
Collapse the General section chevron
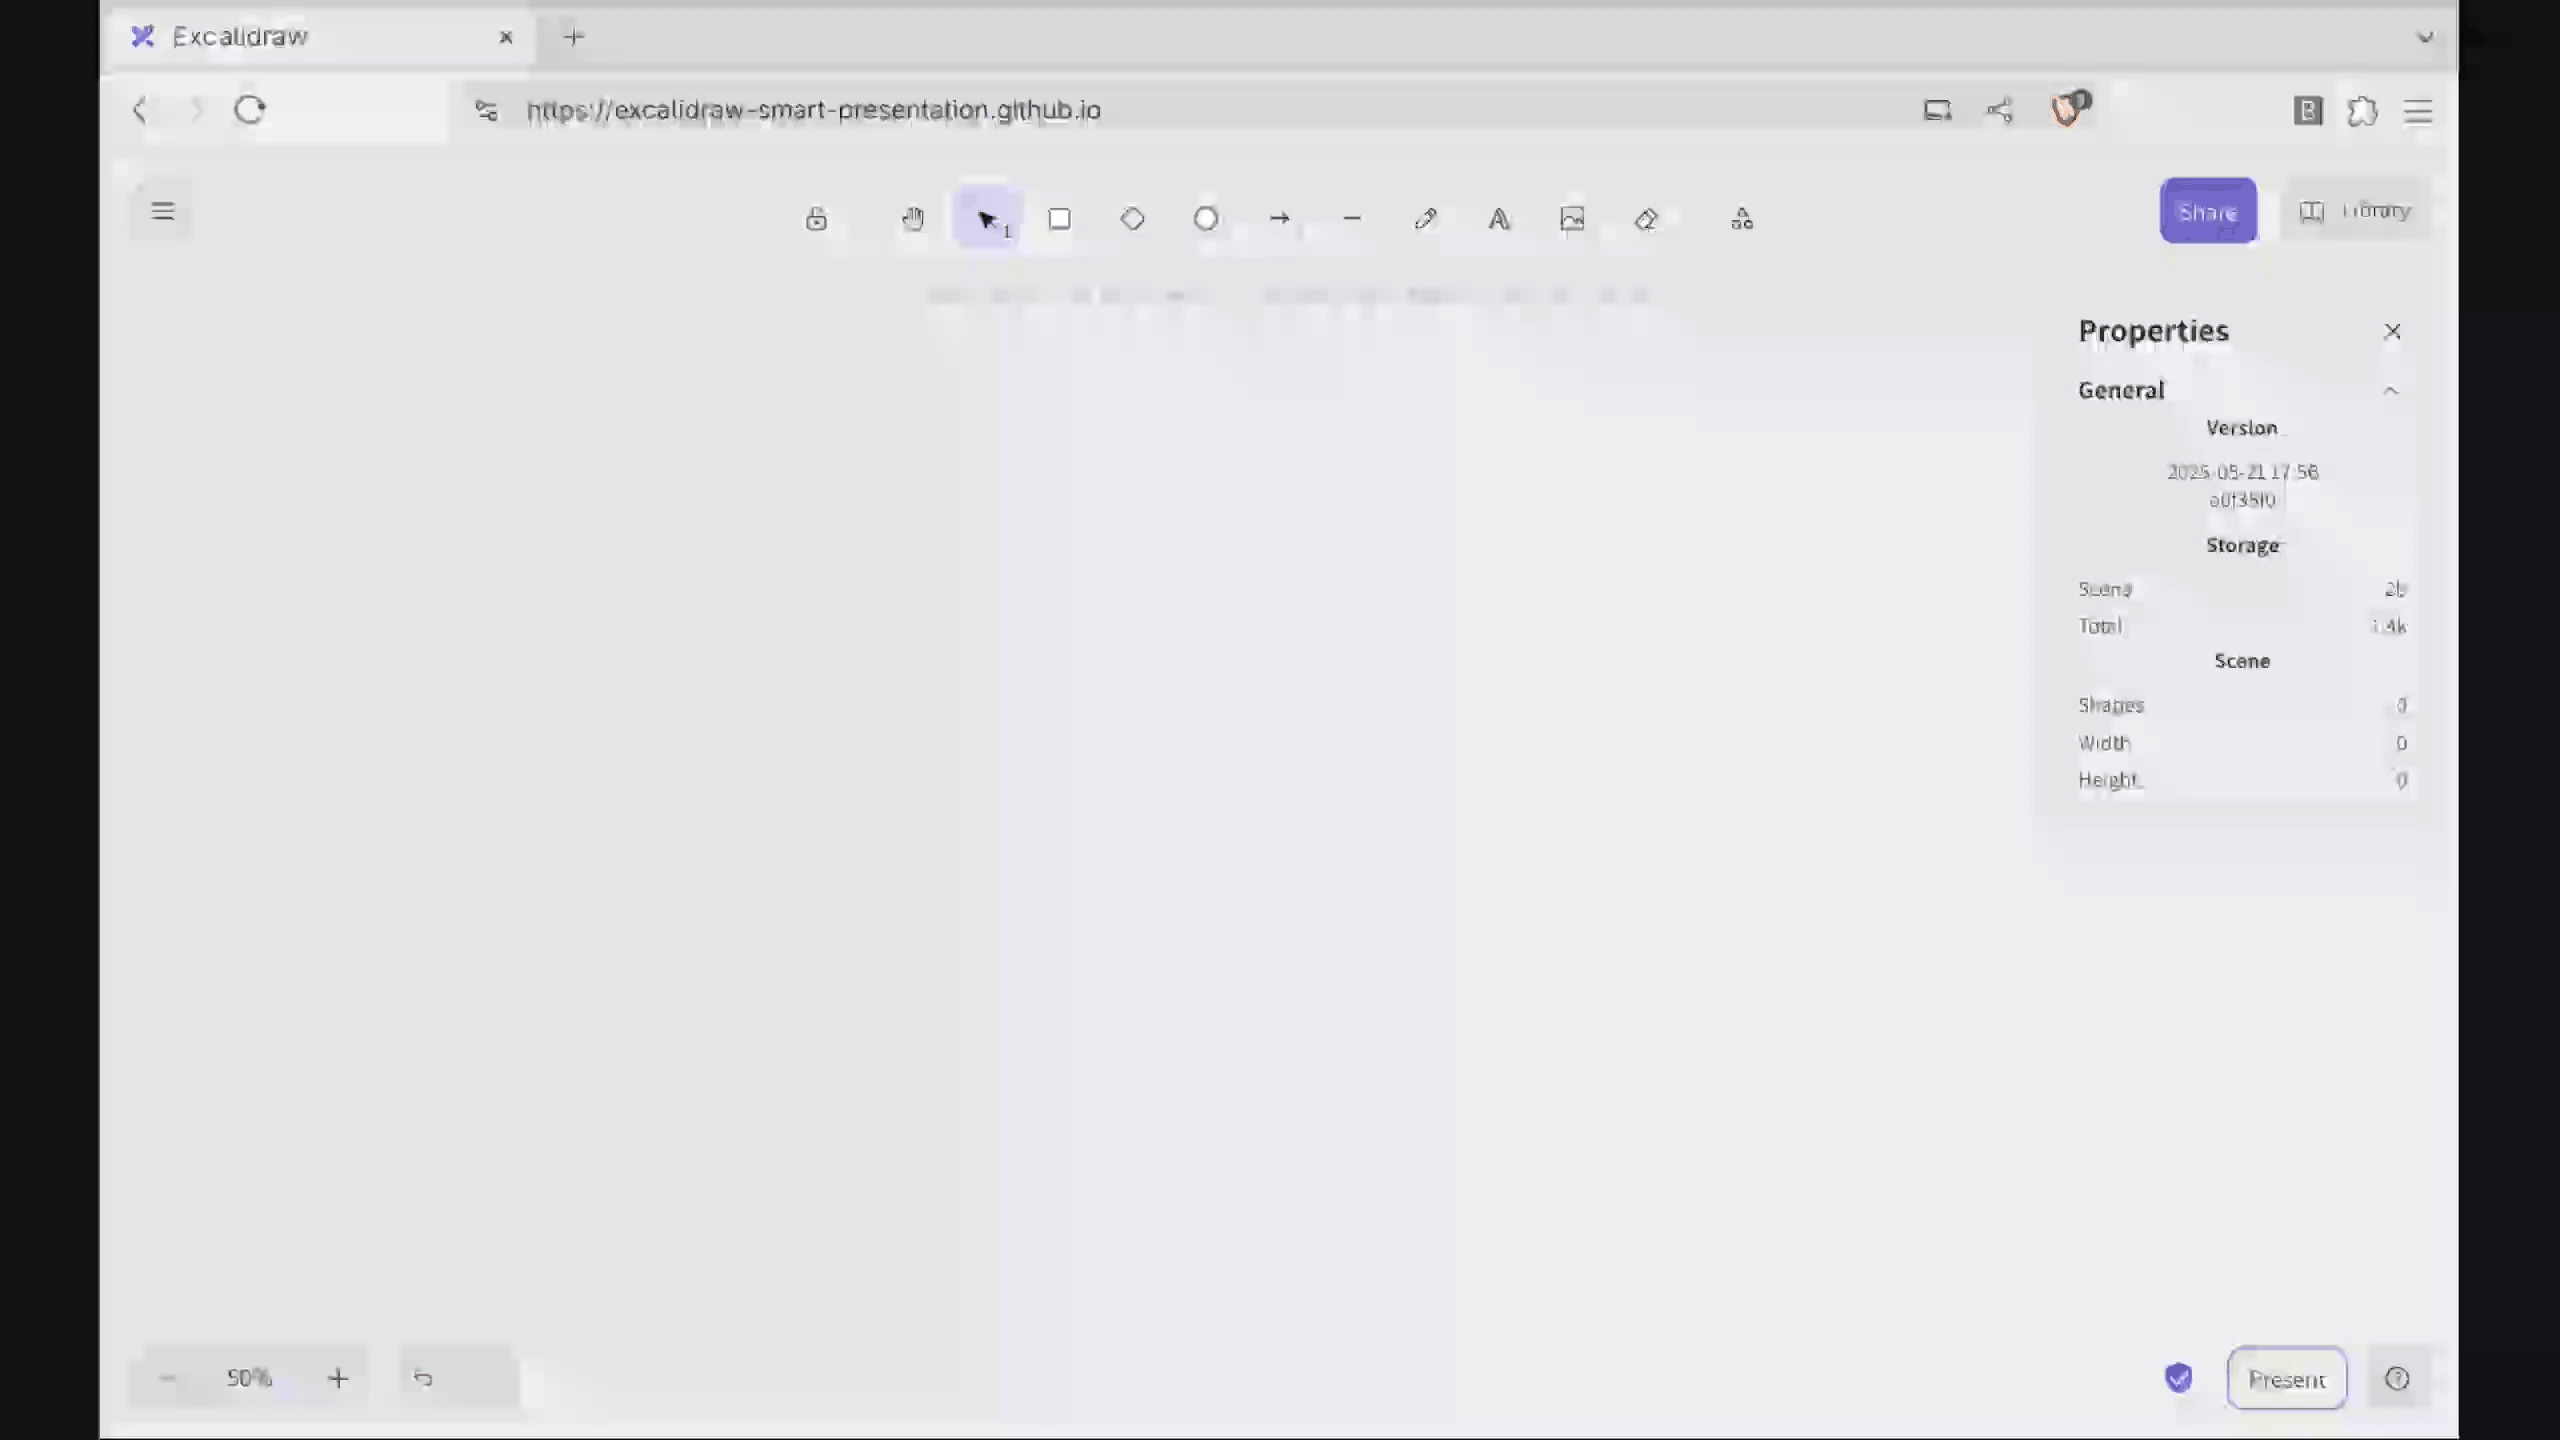tap(2391, 391)
